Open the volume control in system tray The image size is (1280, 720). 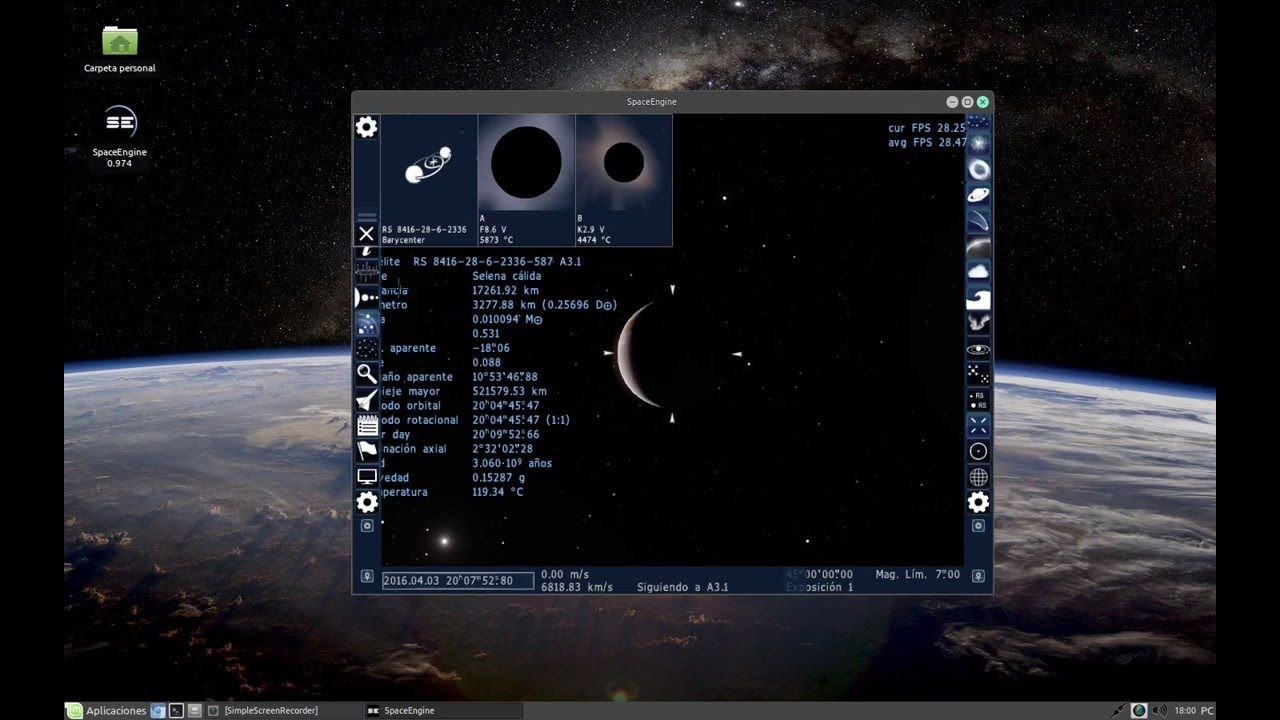click(1159, 710)
